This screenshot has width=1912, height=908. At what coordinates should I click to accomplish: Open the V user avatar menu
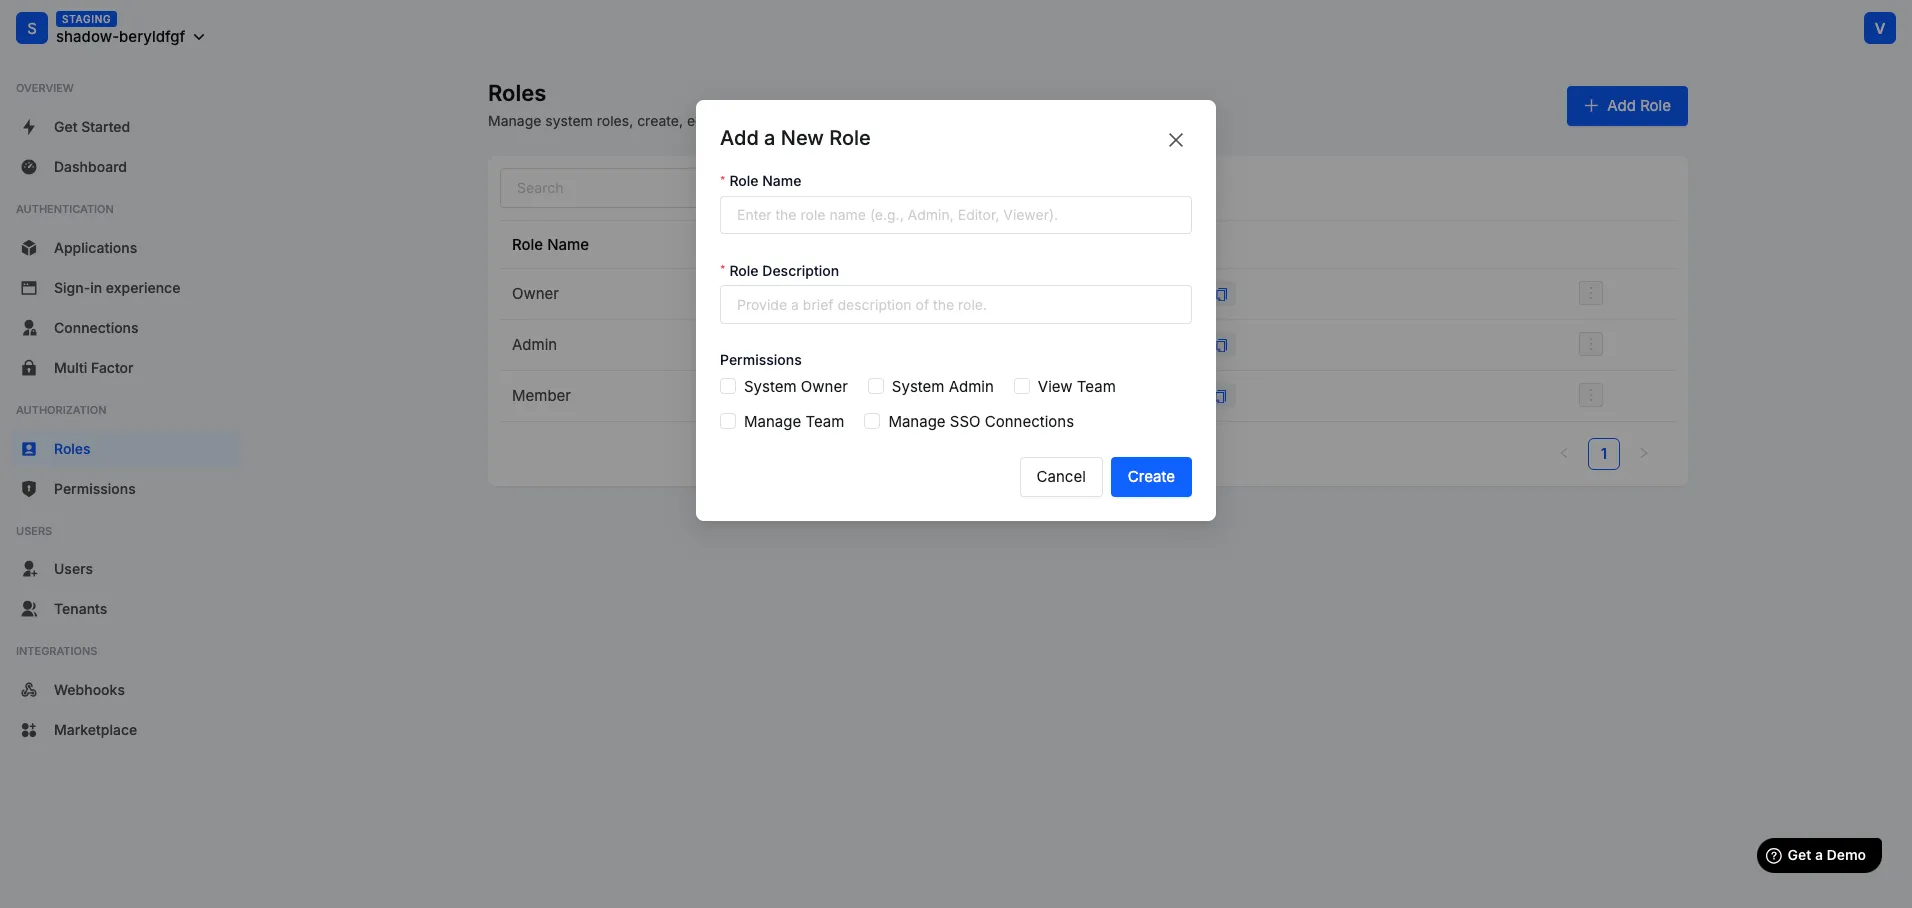(x=1881, y=28)
